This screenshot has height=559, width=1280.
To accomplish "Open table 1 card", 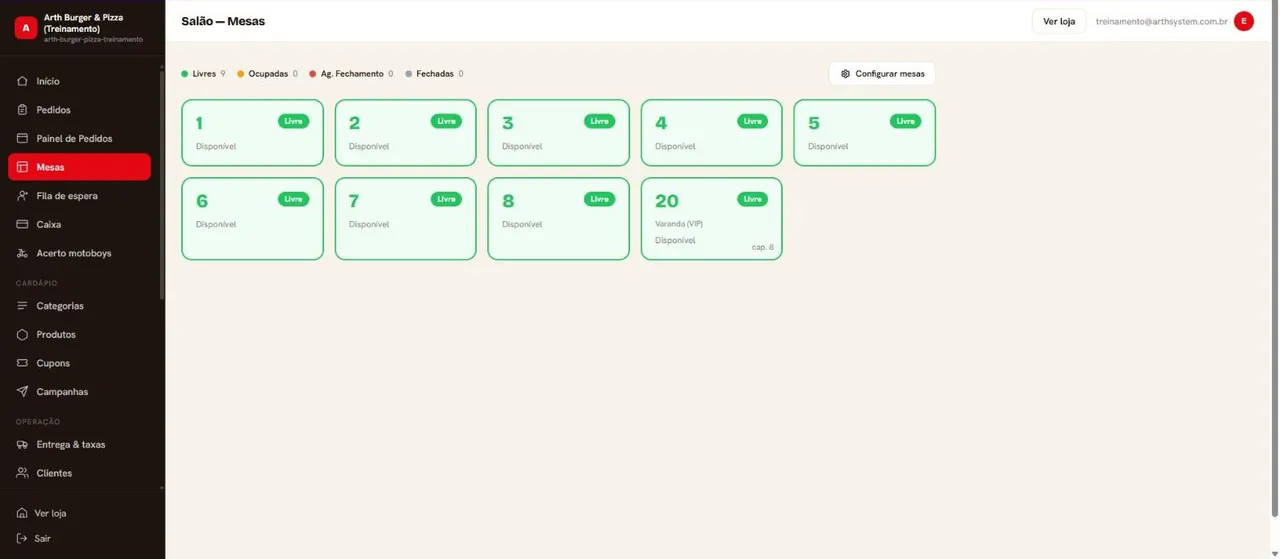I will click(252, 132).
